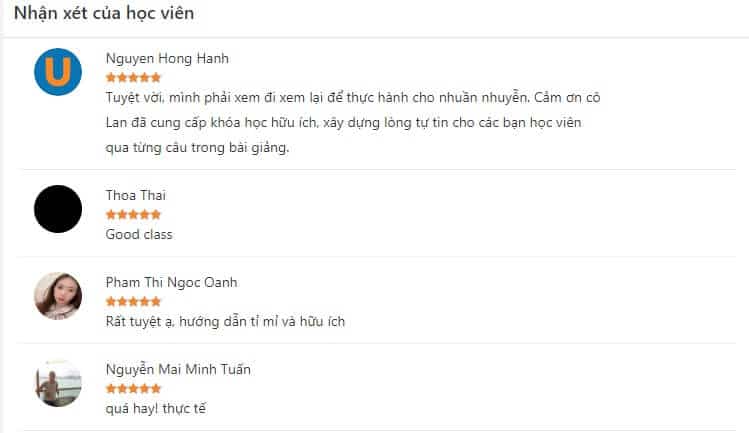This screenshot has width=749, height=433.
Task: Click the Thoa Thai reviewer name
Action: pos(136,195)
